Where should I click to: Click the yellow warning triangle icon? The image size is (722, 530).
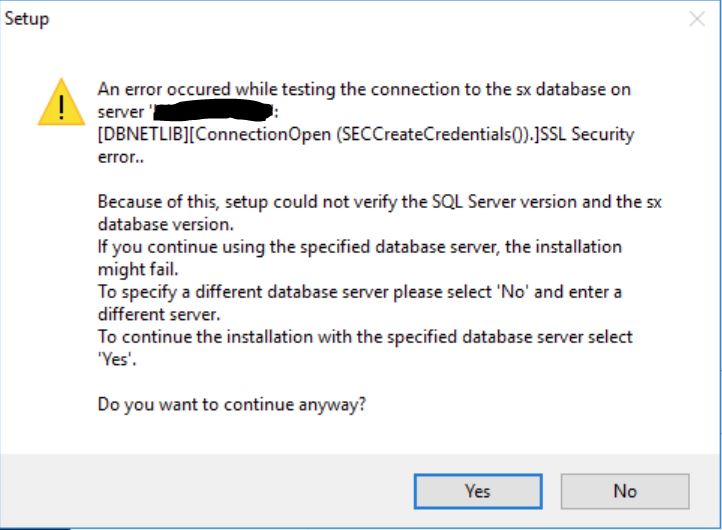tap(61, 103)
